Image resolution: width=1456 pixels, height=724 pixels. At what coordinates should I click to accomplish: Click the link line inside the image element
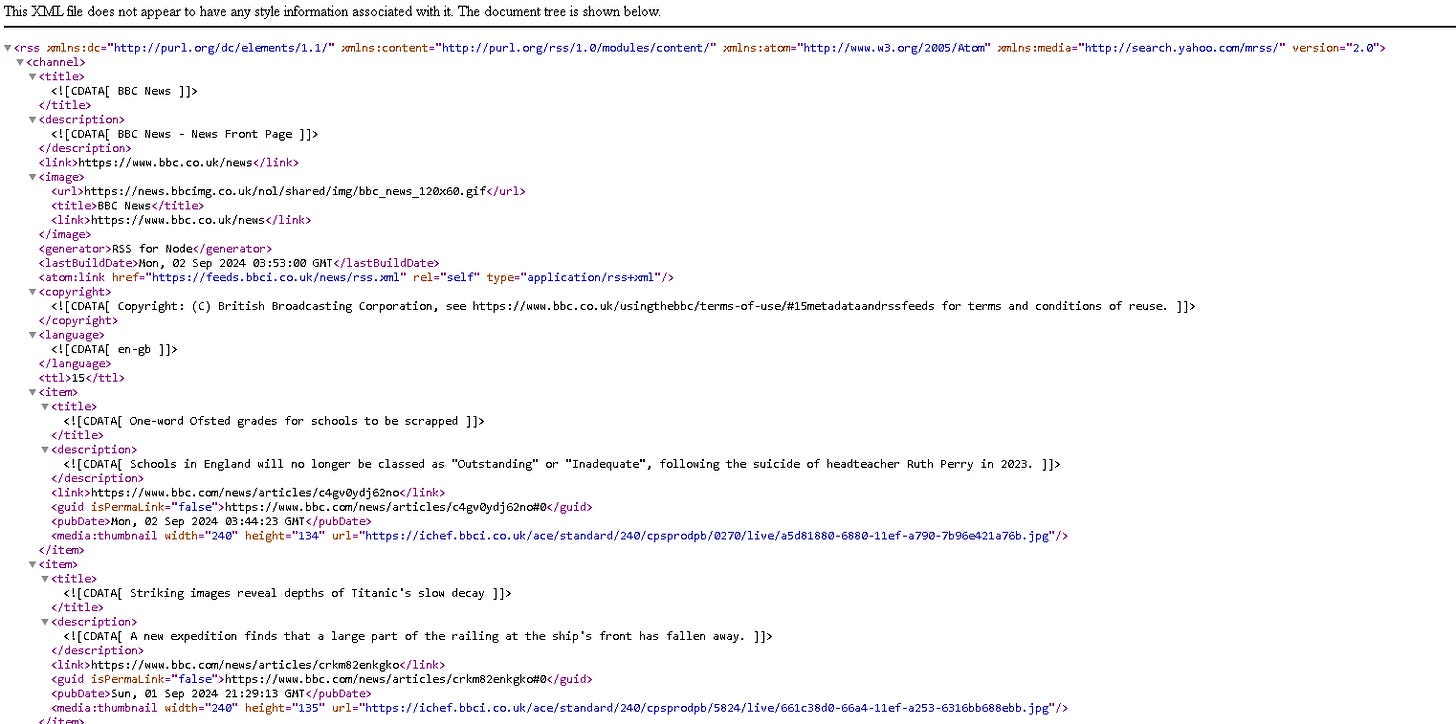click(x=181, y=220)
